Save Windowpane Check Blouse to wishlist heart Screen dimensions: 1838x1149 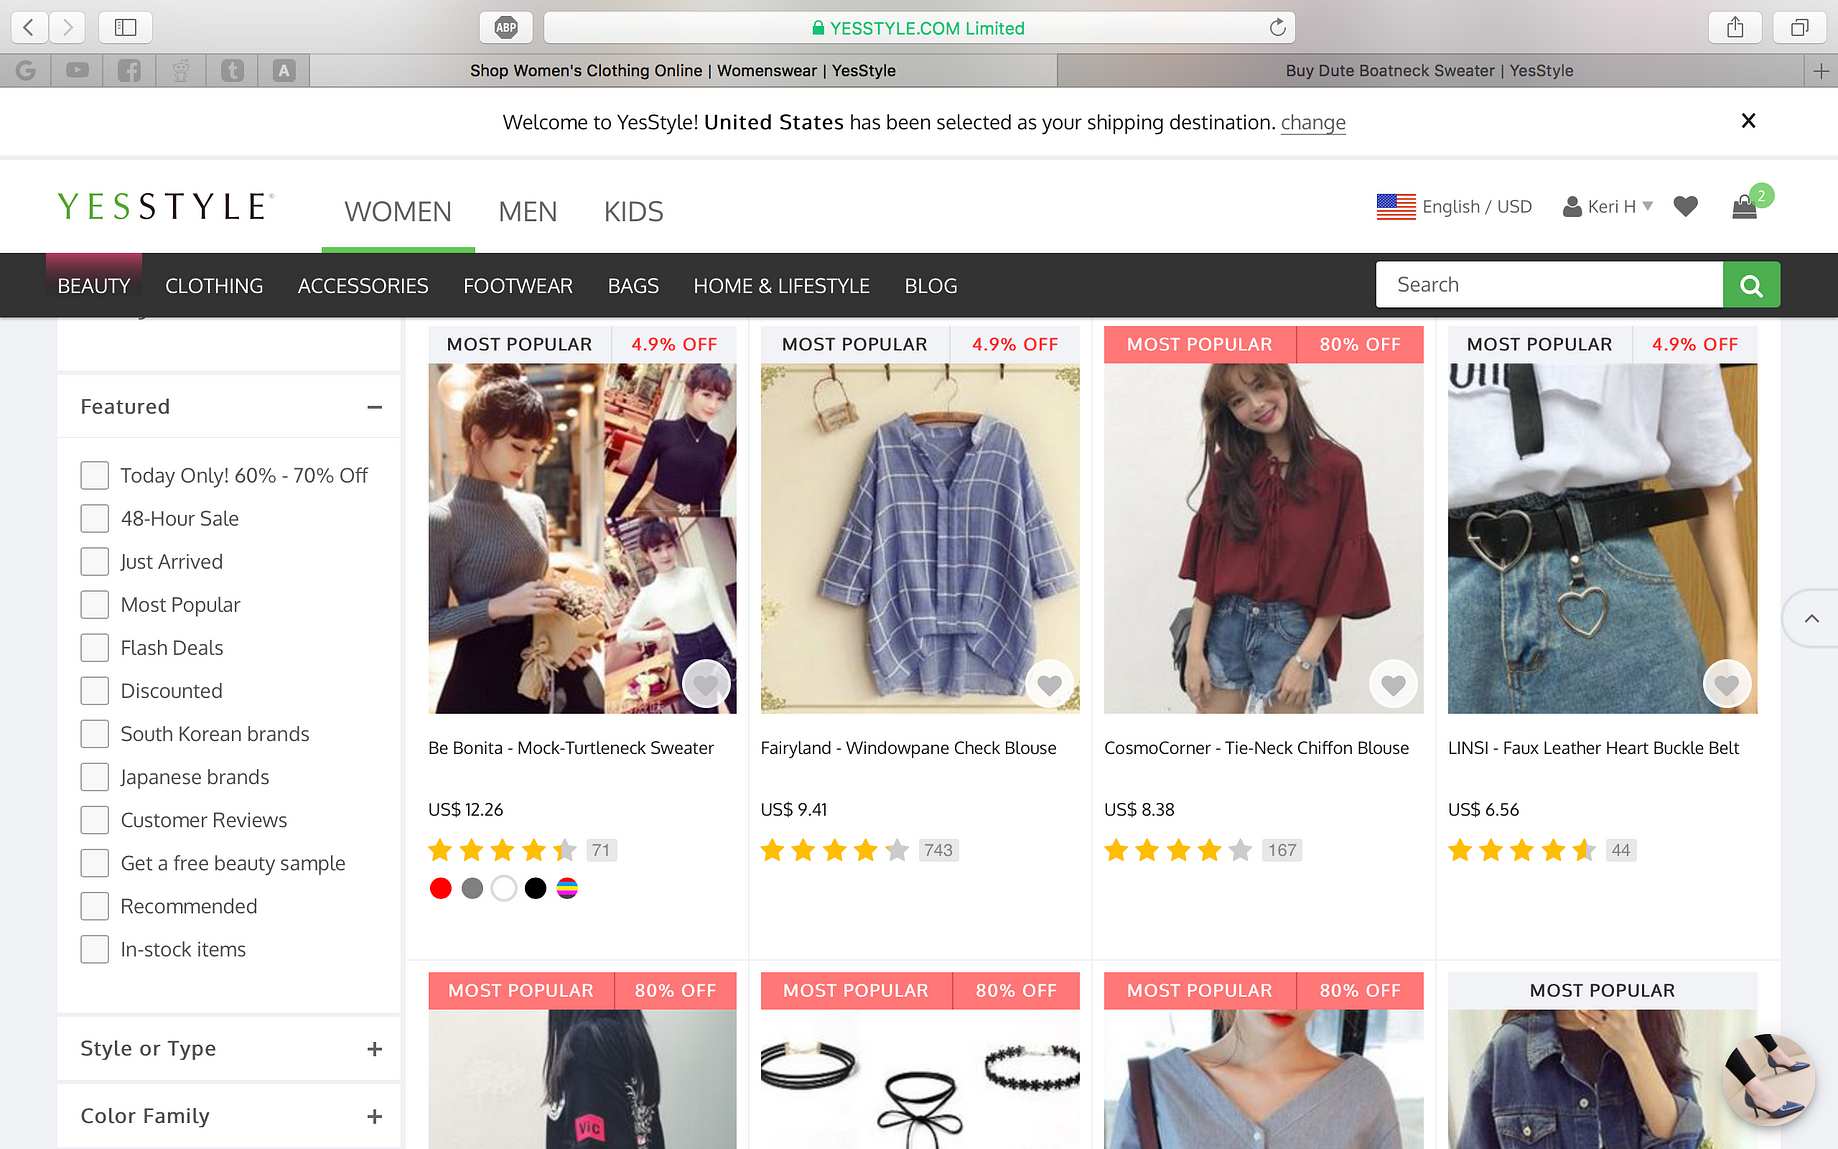click(x=1049, y=684)
